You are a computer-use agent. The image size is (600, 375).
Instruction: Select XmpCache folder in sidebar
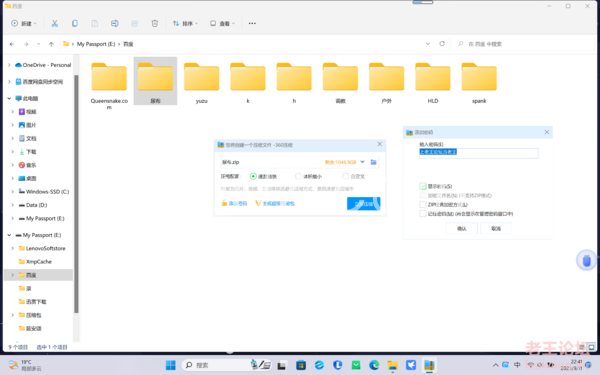[x=38, y=262]
